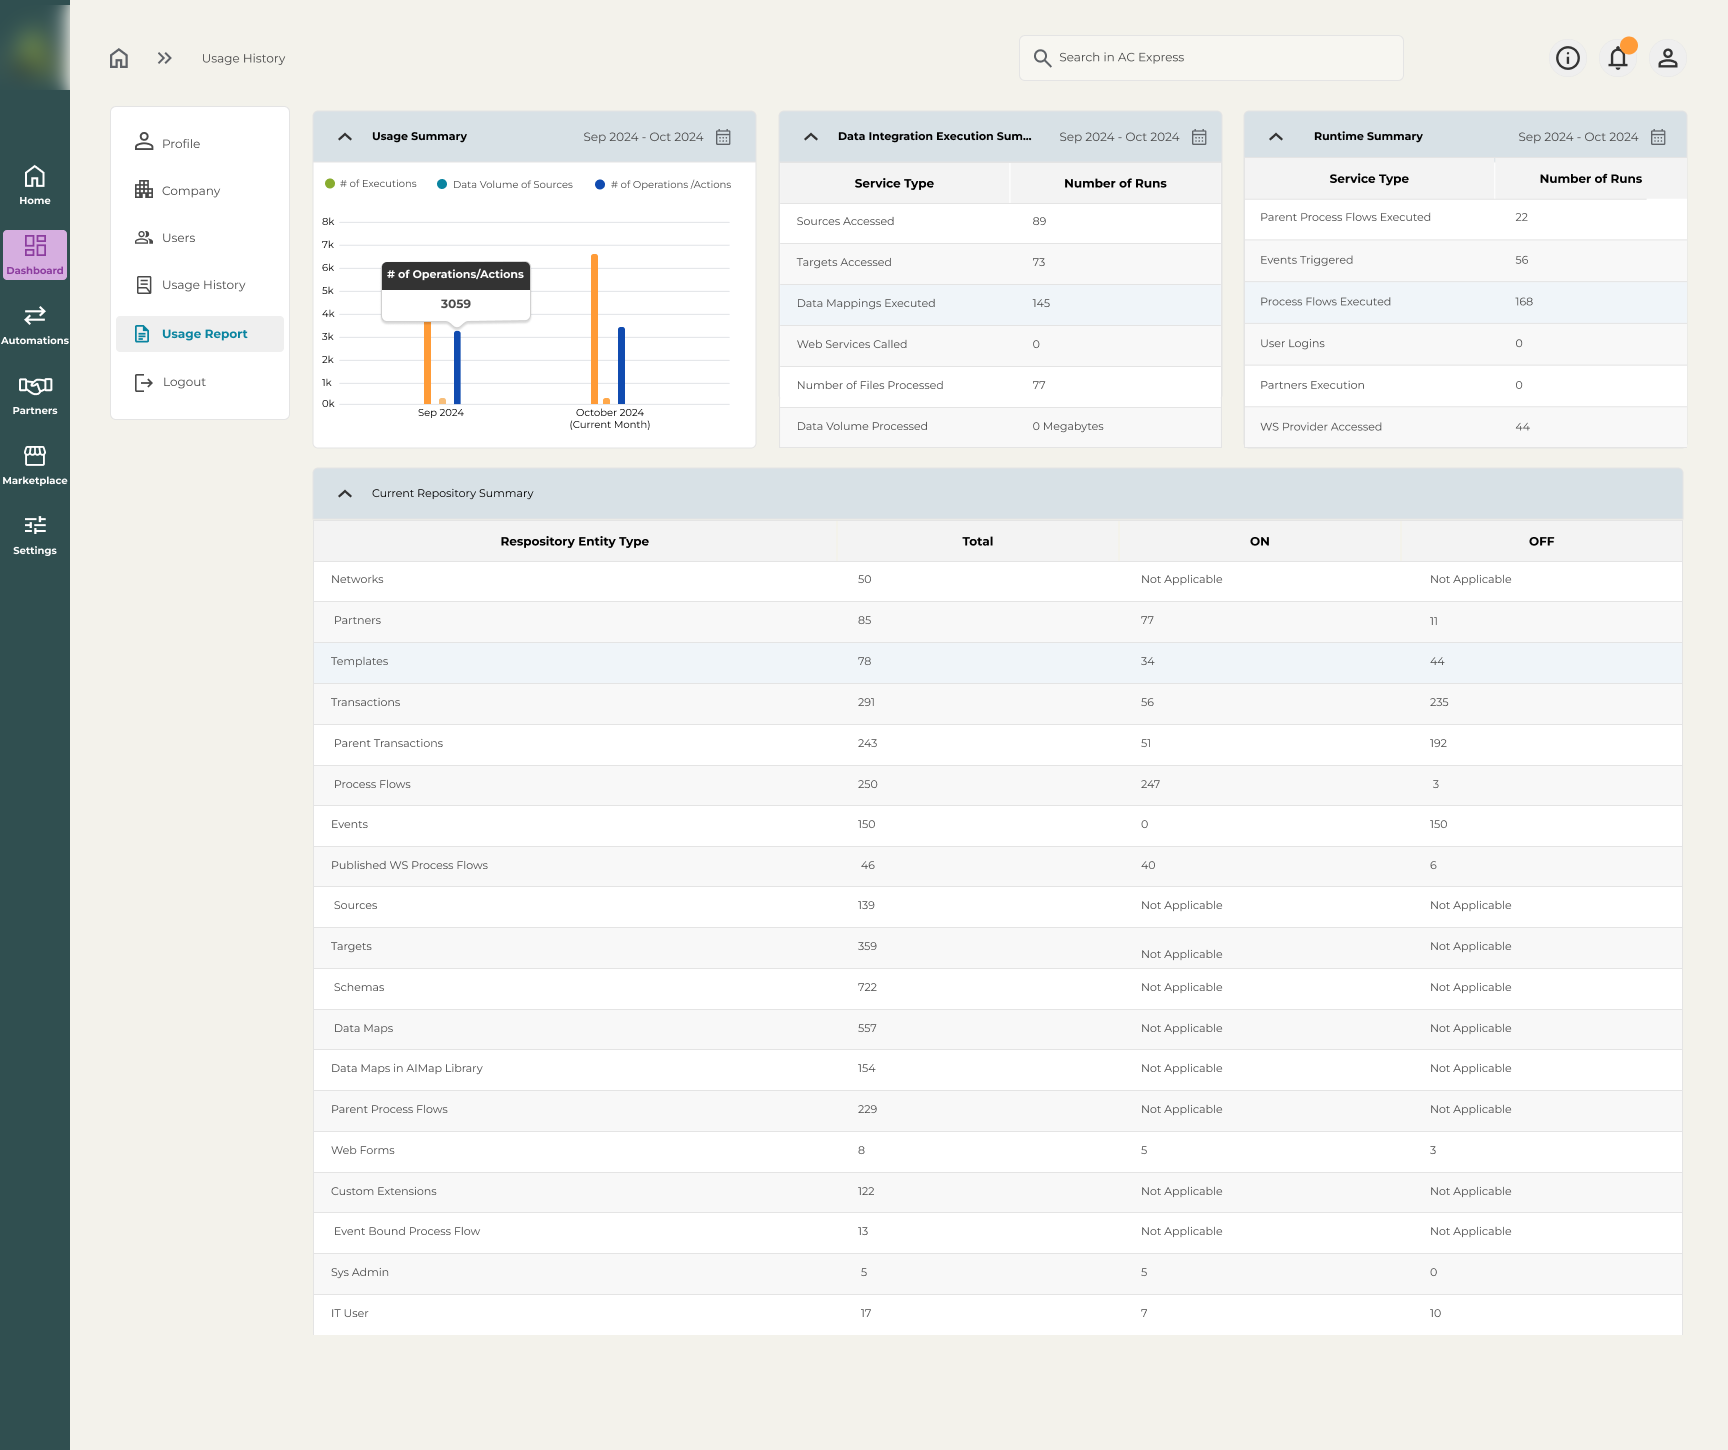
Task: Select Usage History menu item
Action: (203, 285)
